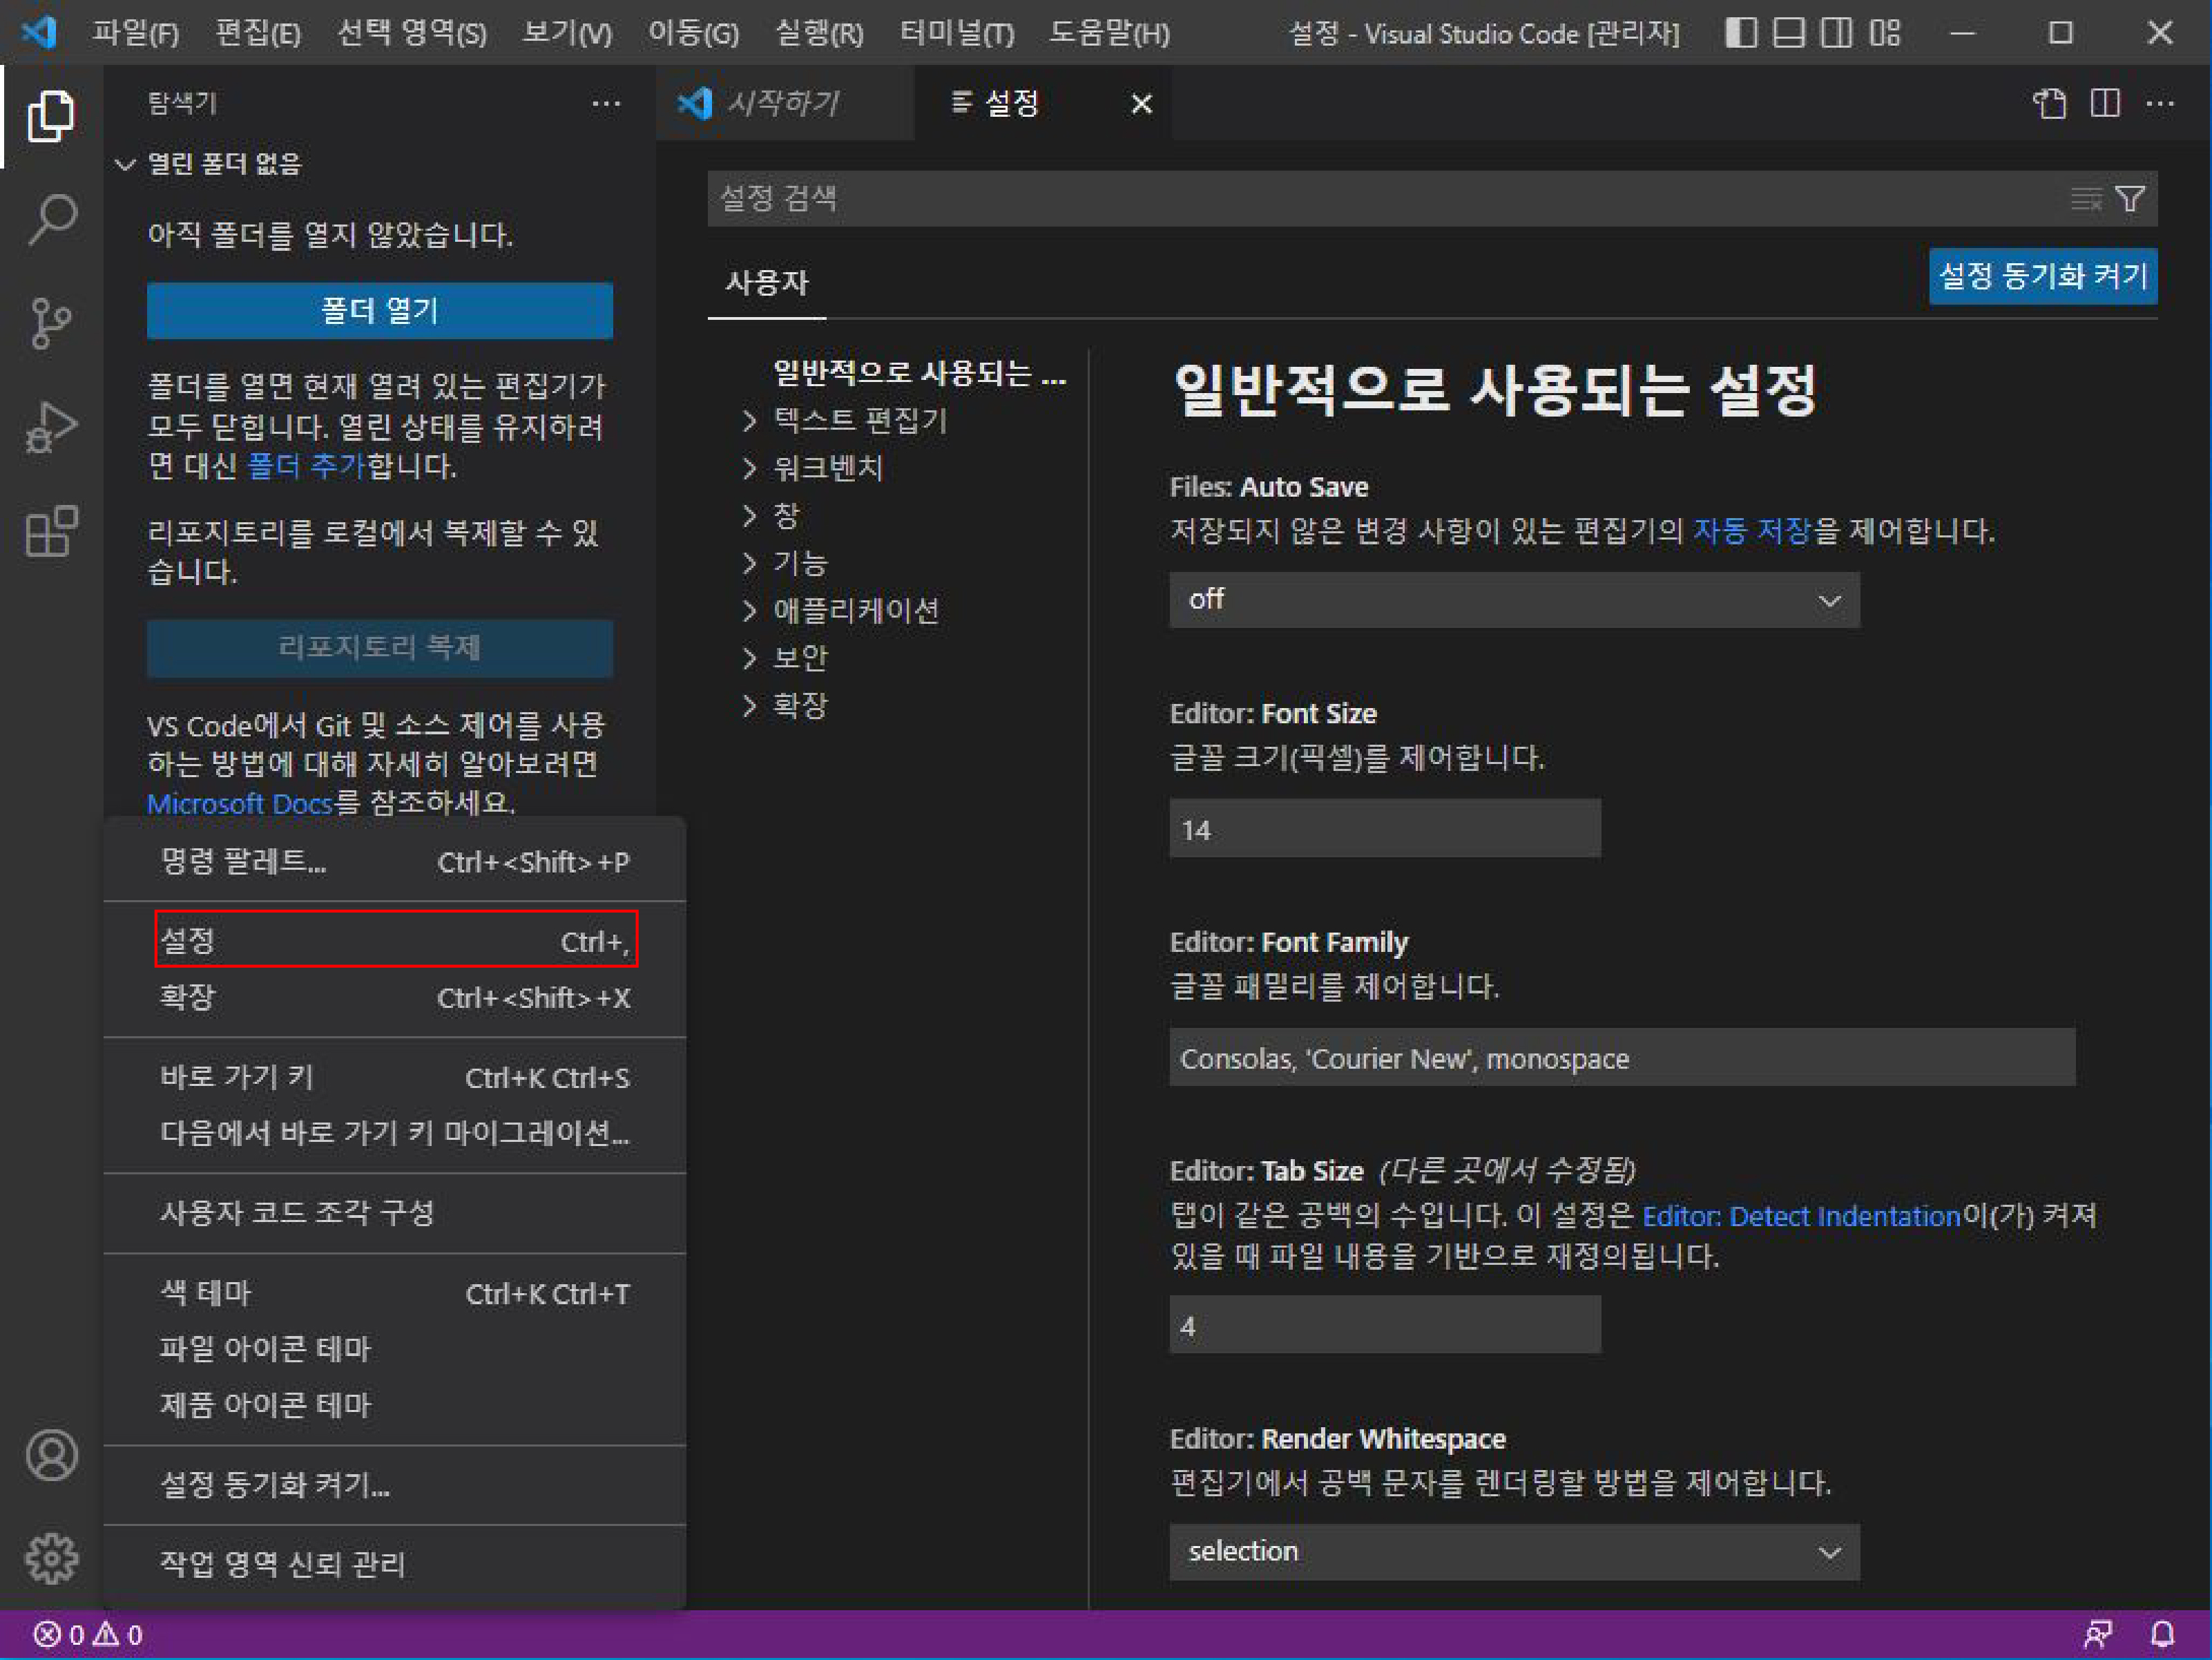Open the Source Control view icon
Screen dimensions: 2212x1660
click(x=51, y=323)
